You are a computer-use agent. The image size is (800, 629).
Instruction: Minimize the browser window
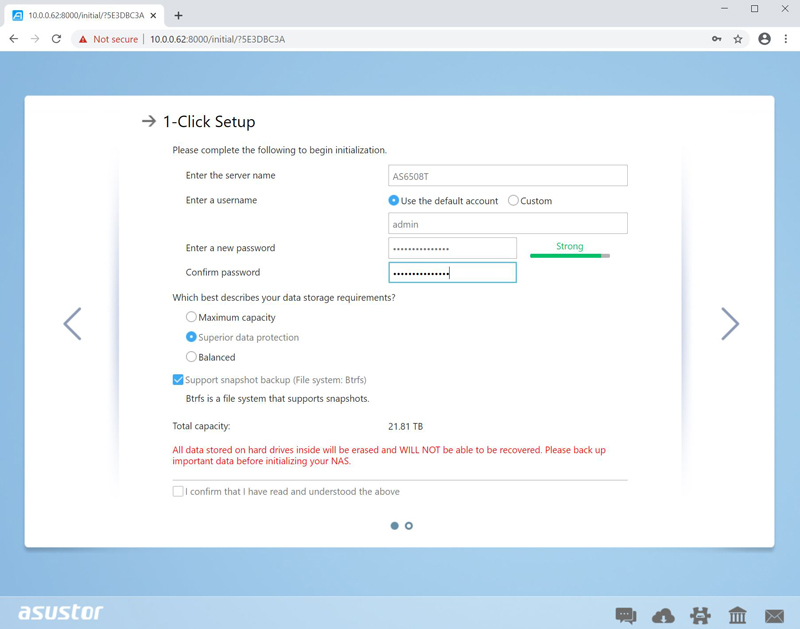click(x=724, y=9)
